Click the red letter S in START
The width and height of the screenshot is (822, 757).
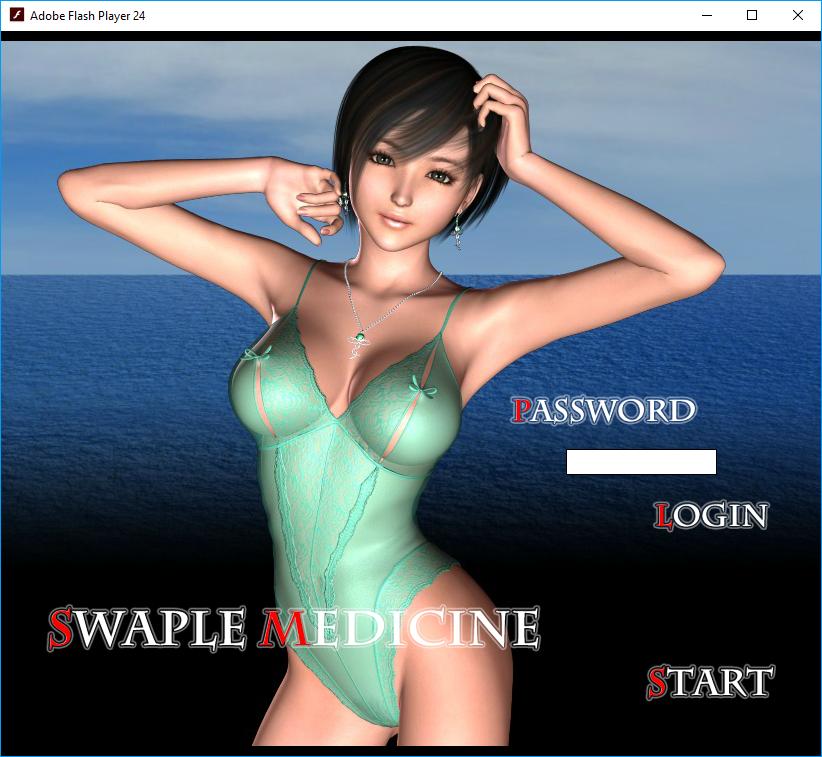pyautogui.click(x=658, y=682)
